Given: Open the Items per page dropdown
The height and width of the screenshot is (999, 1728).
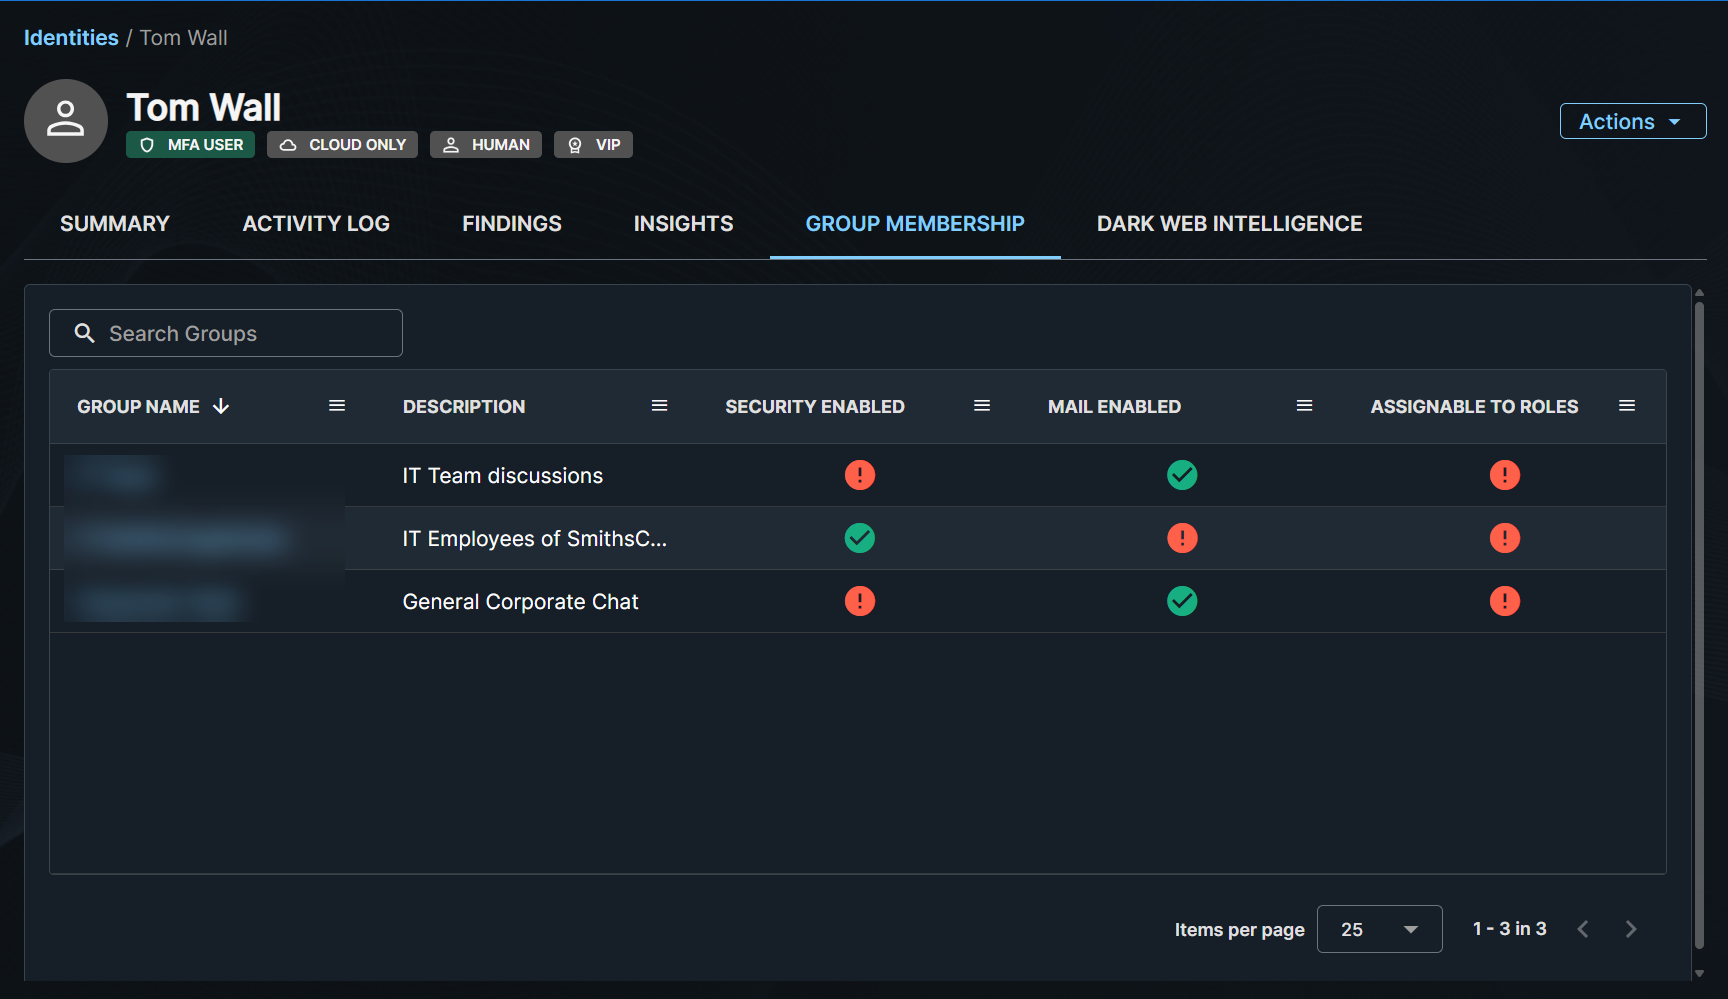Looking at the screenshot, I should click(x=1379, y=929).
